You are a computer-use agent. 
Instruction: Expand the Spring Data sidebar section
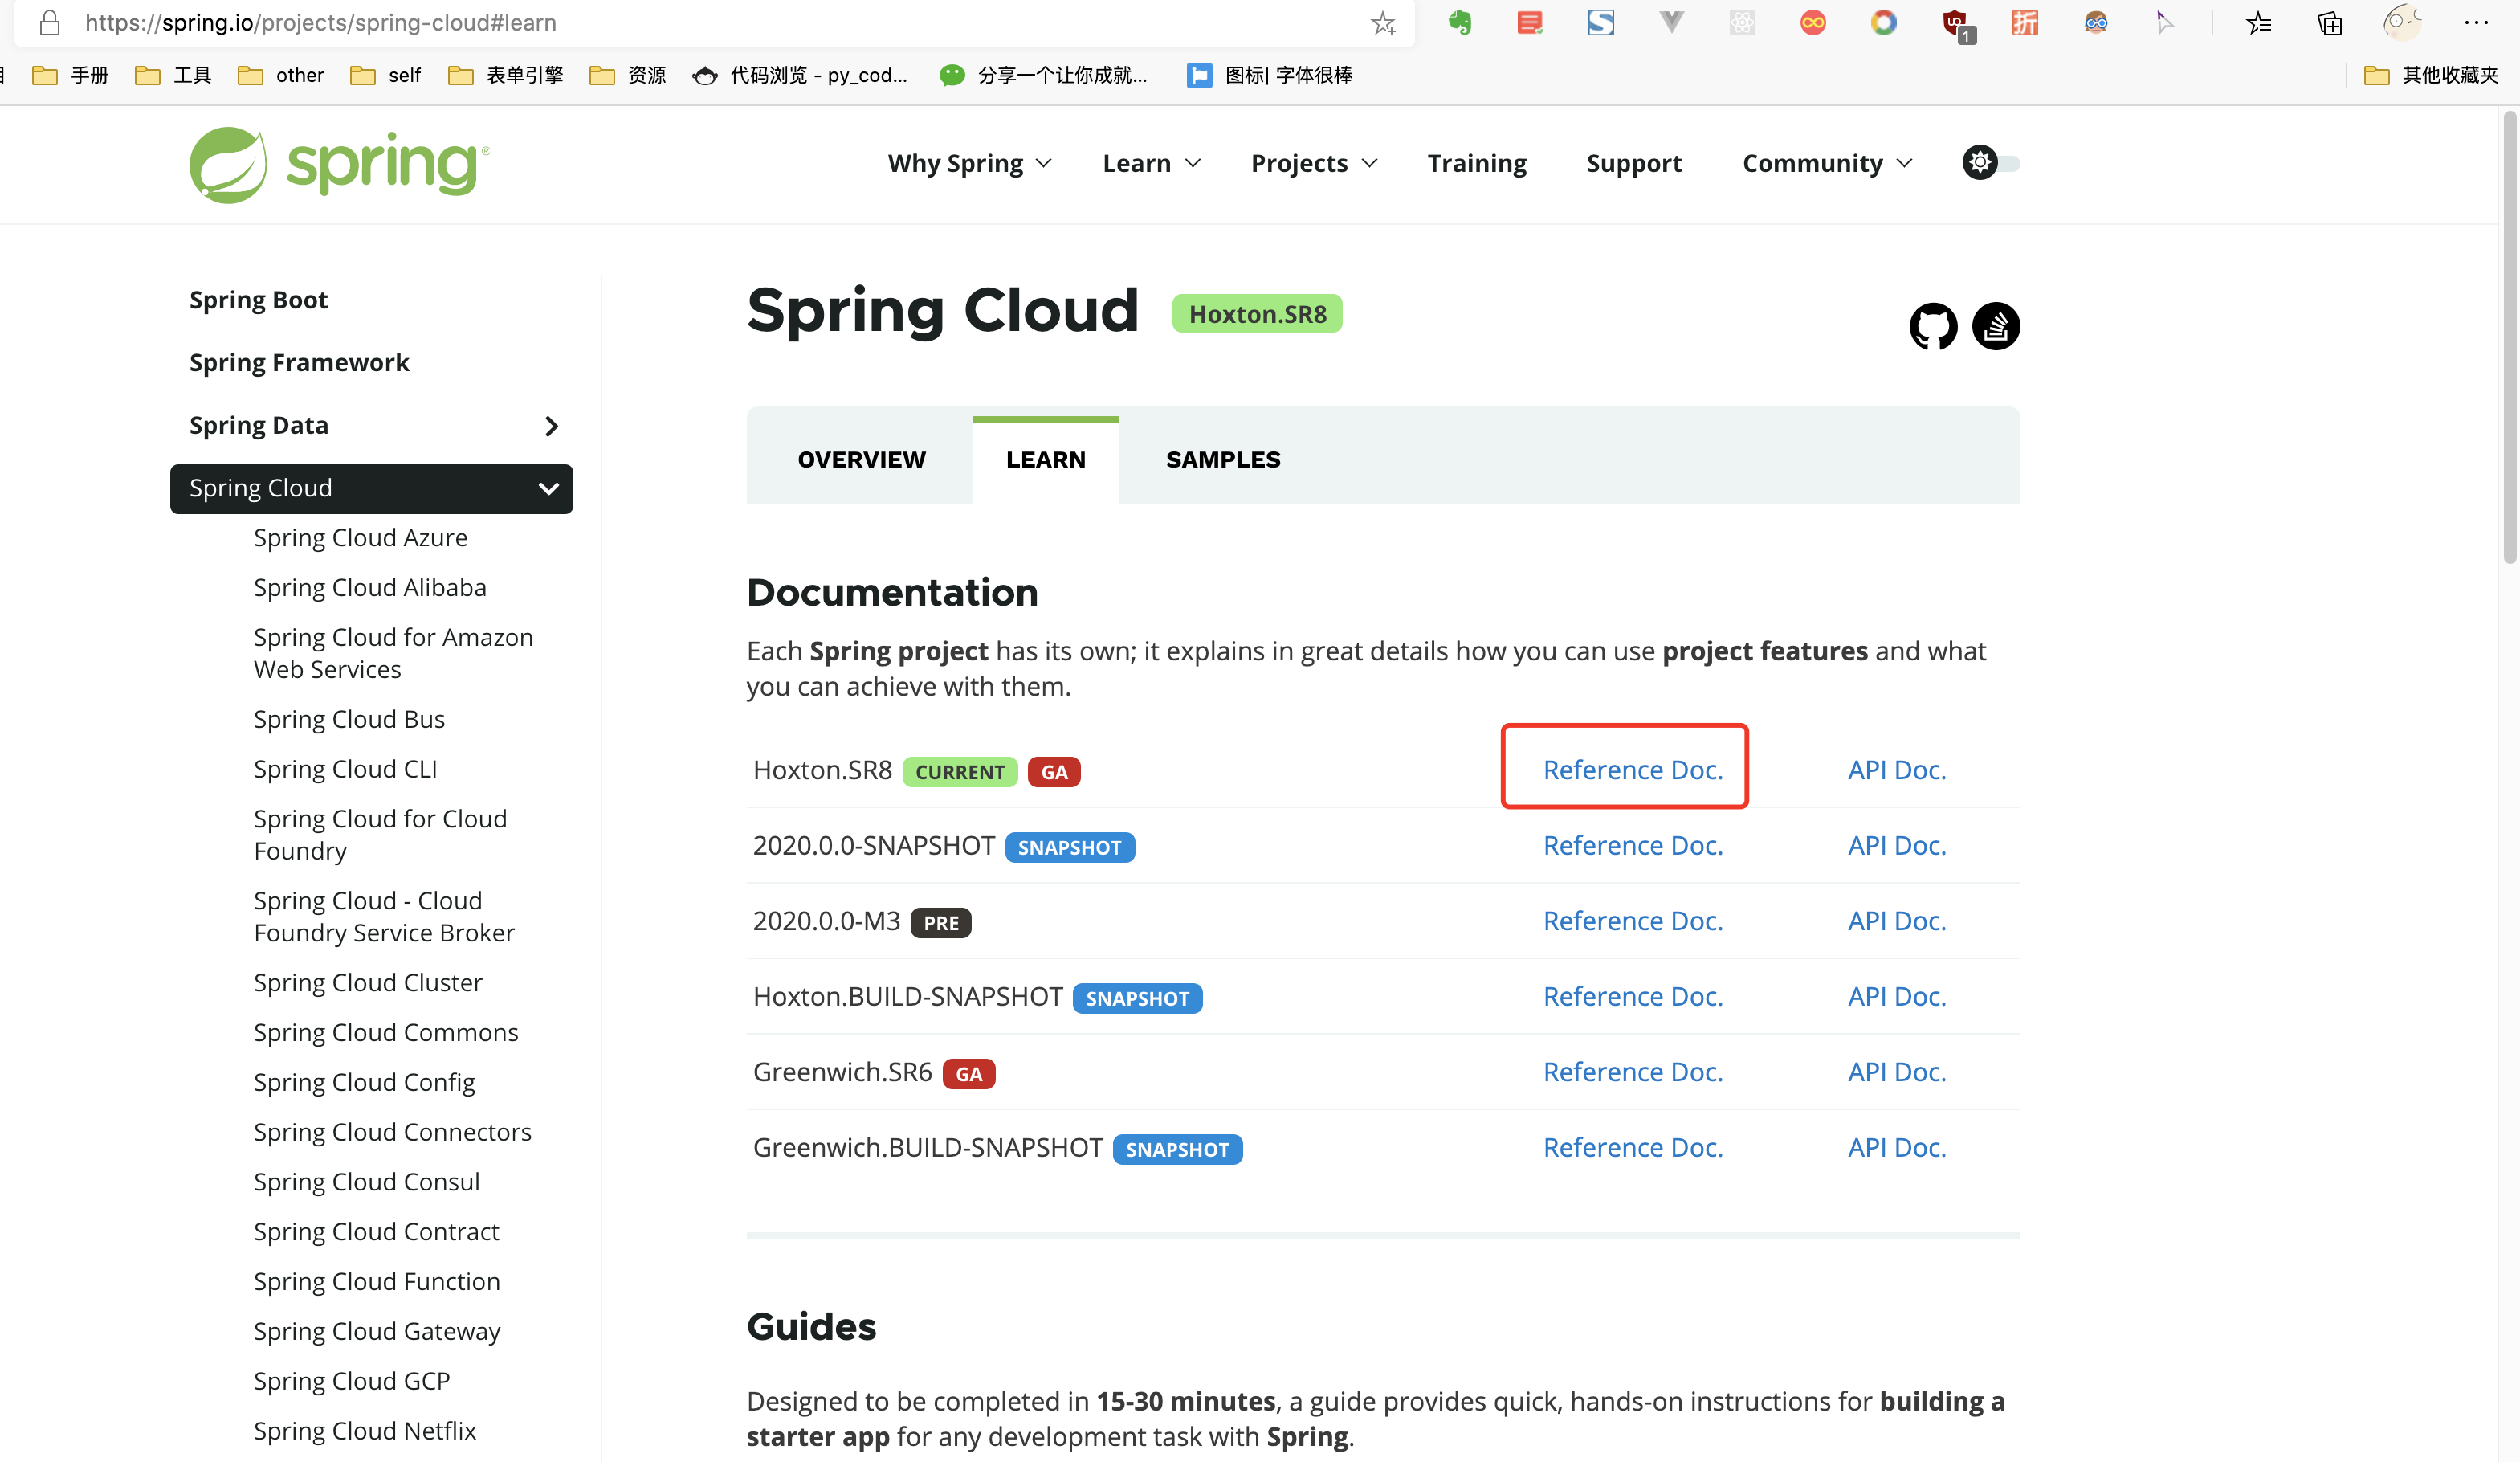(551, 426)
